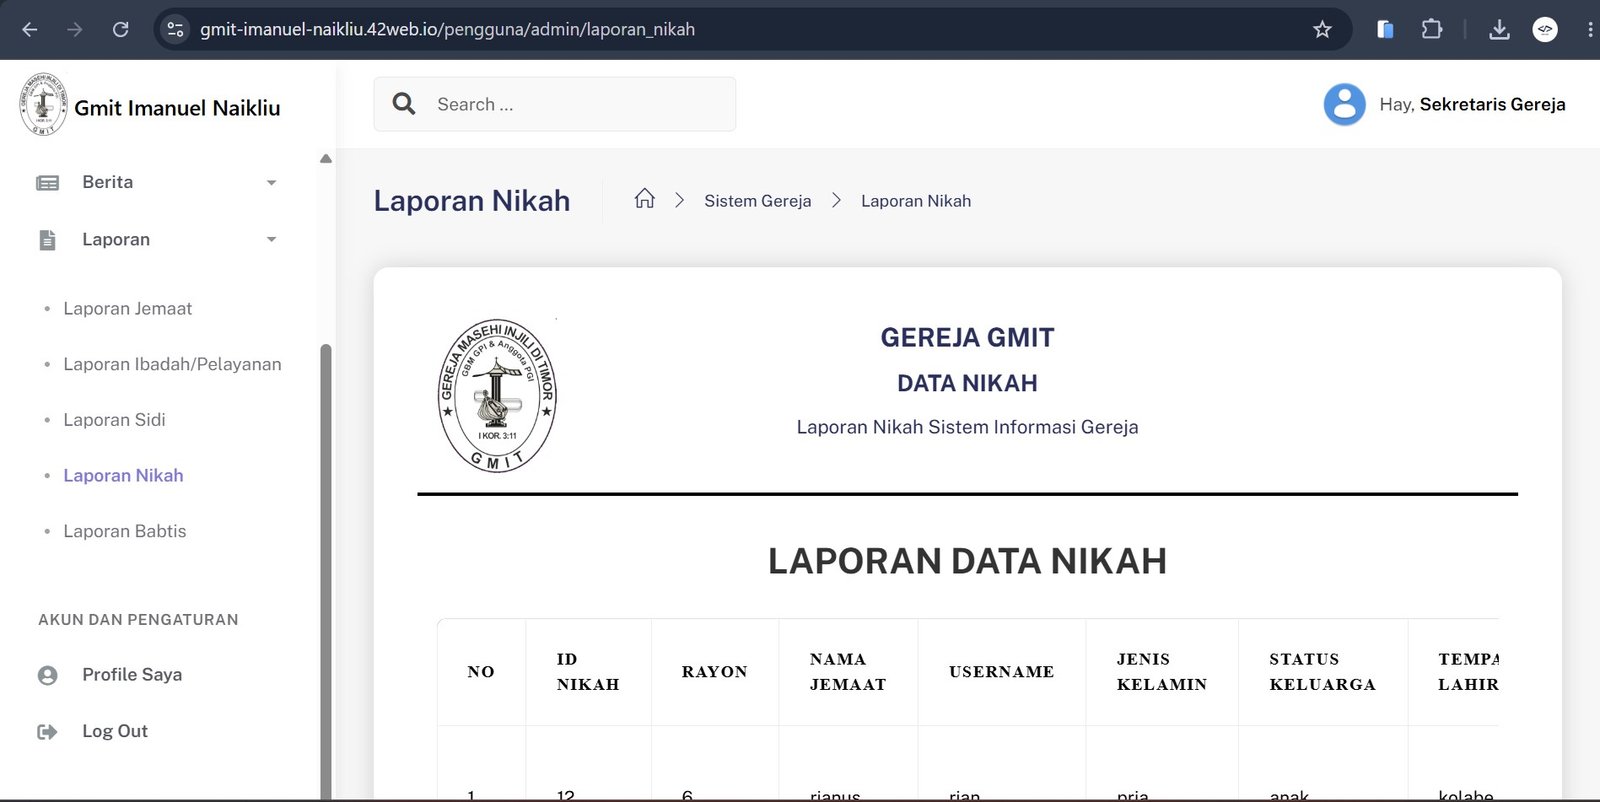1600x802 pixels.
Task: Click the USERNAME column header
Action: [x=1001, y=672]
